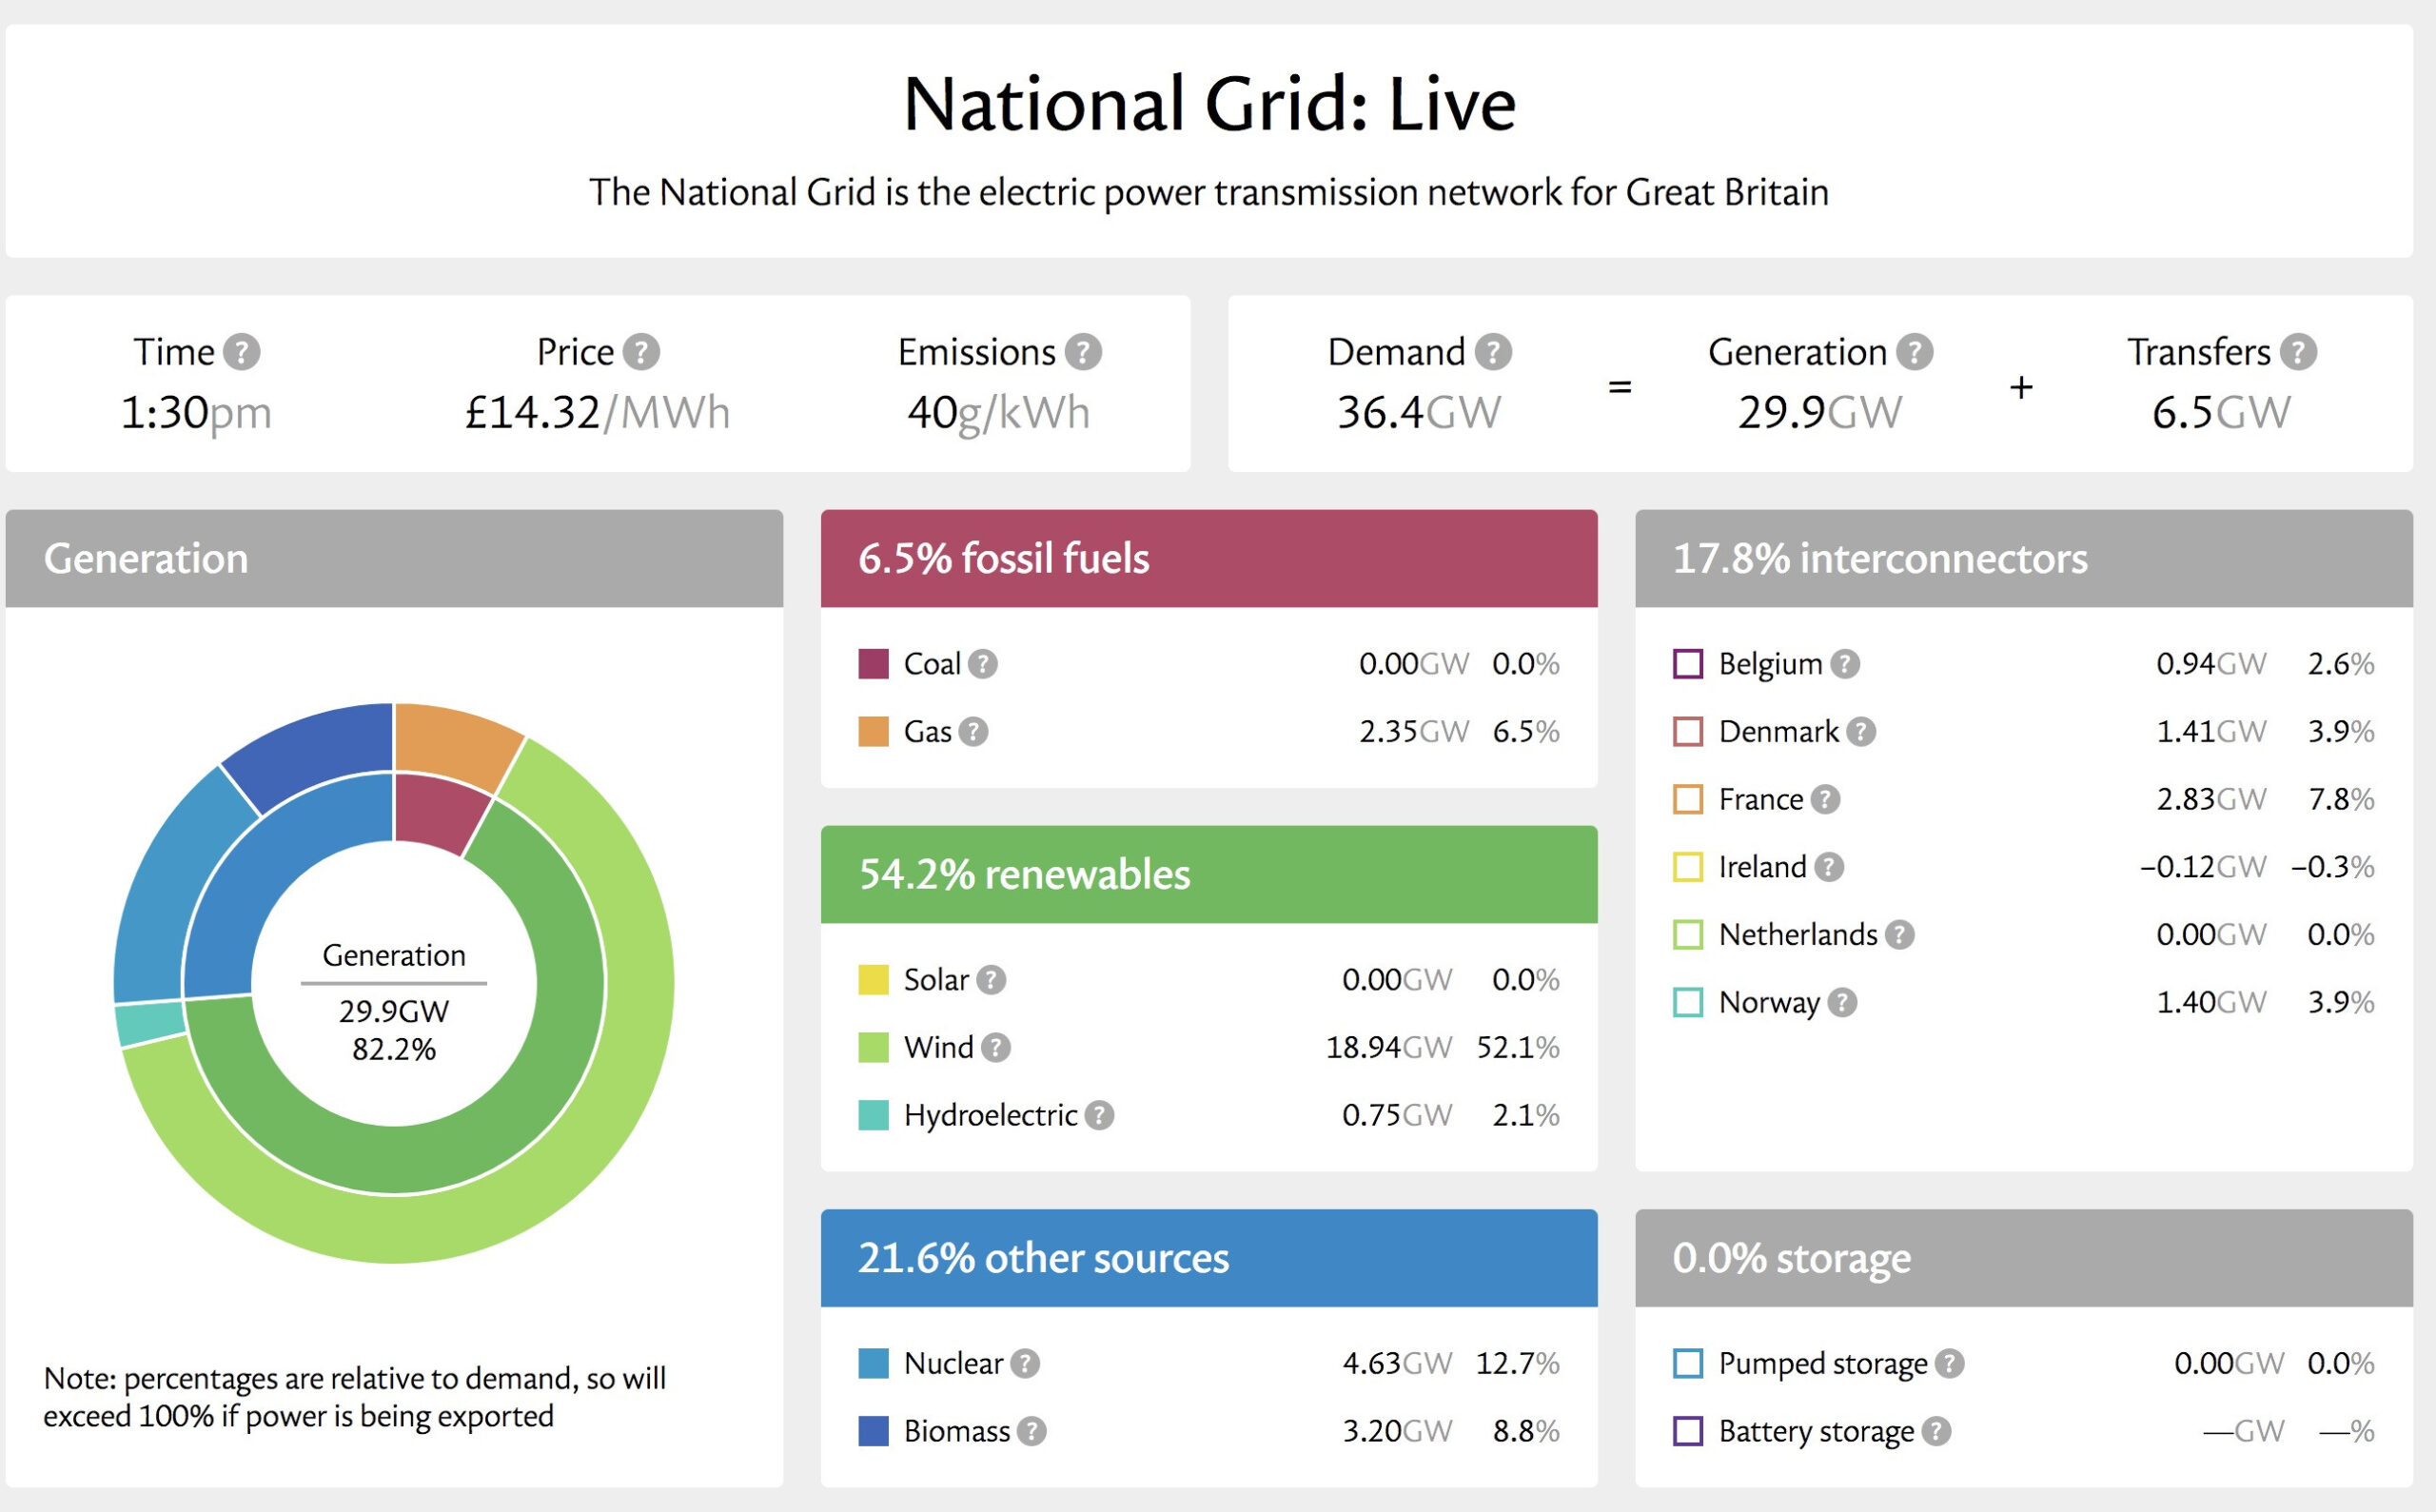Click the Belgium outlined legend square
The height and width of the screenshot is (1512, 2436).
[x=1688, y=664]
